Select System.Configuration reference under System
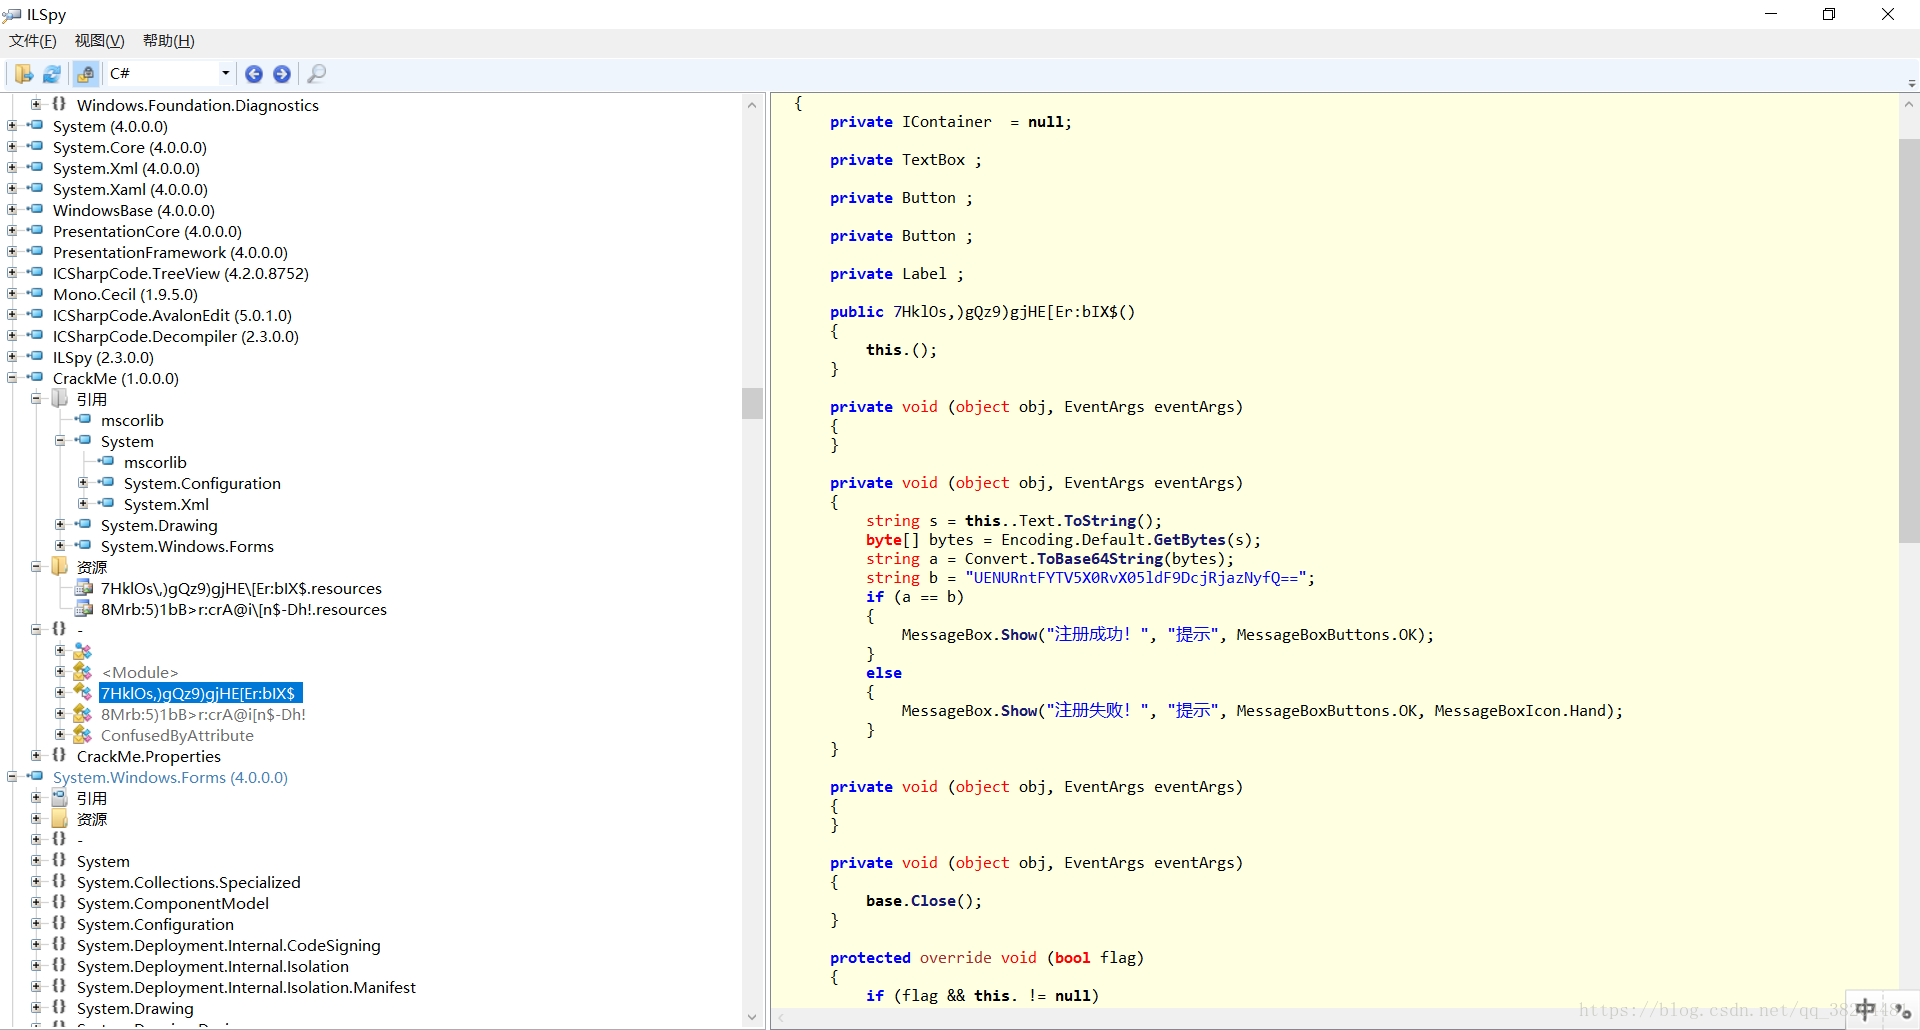 tap(202, 483)
